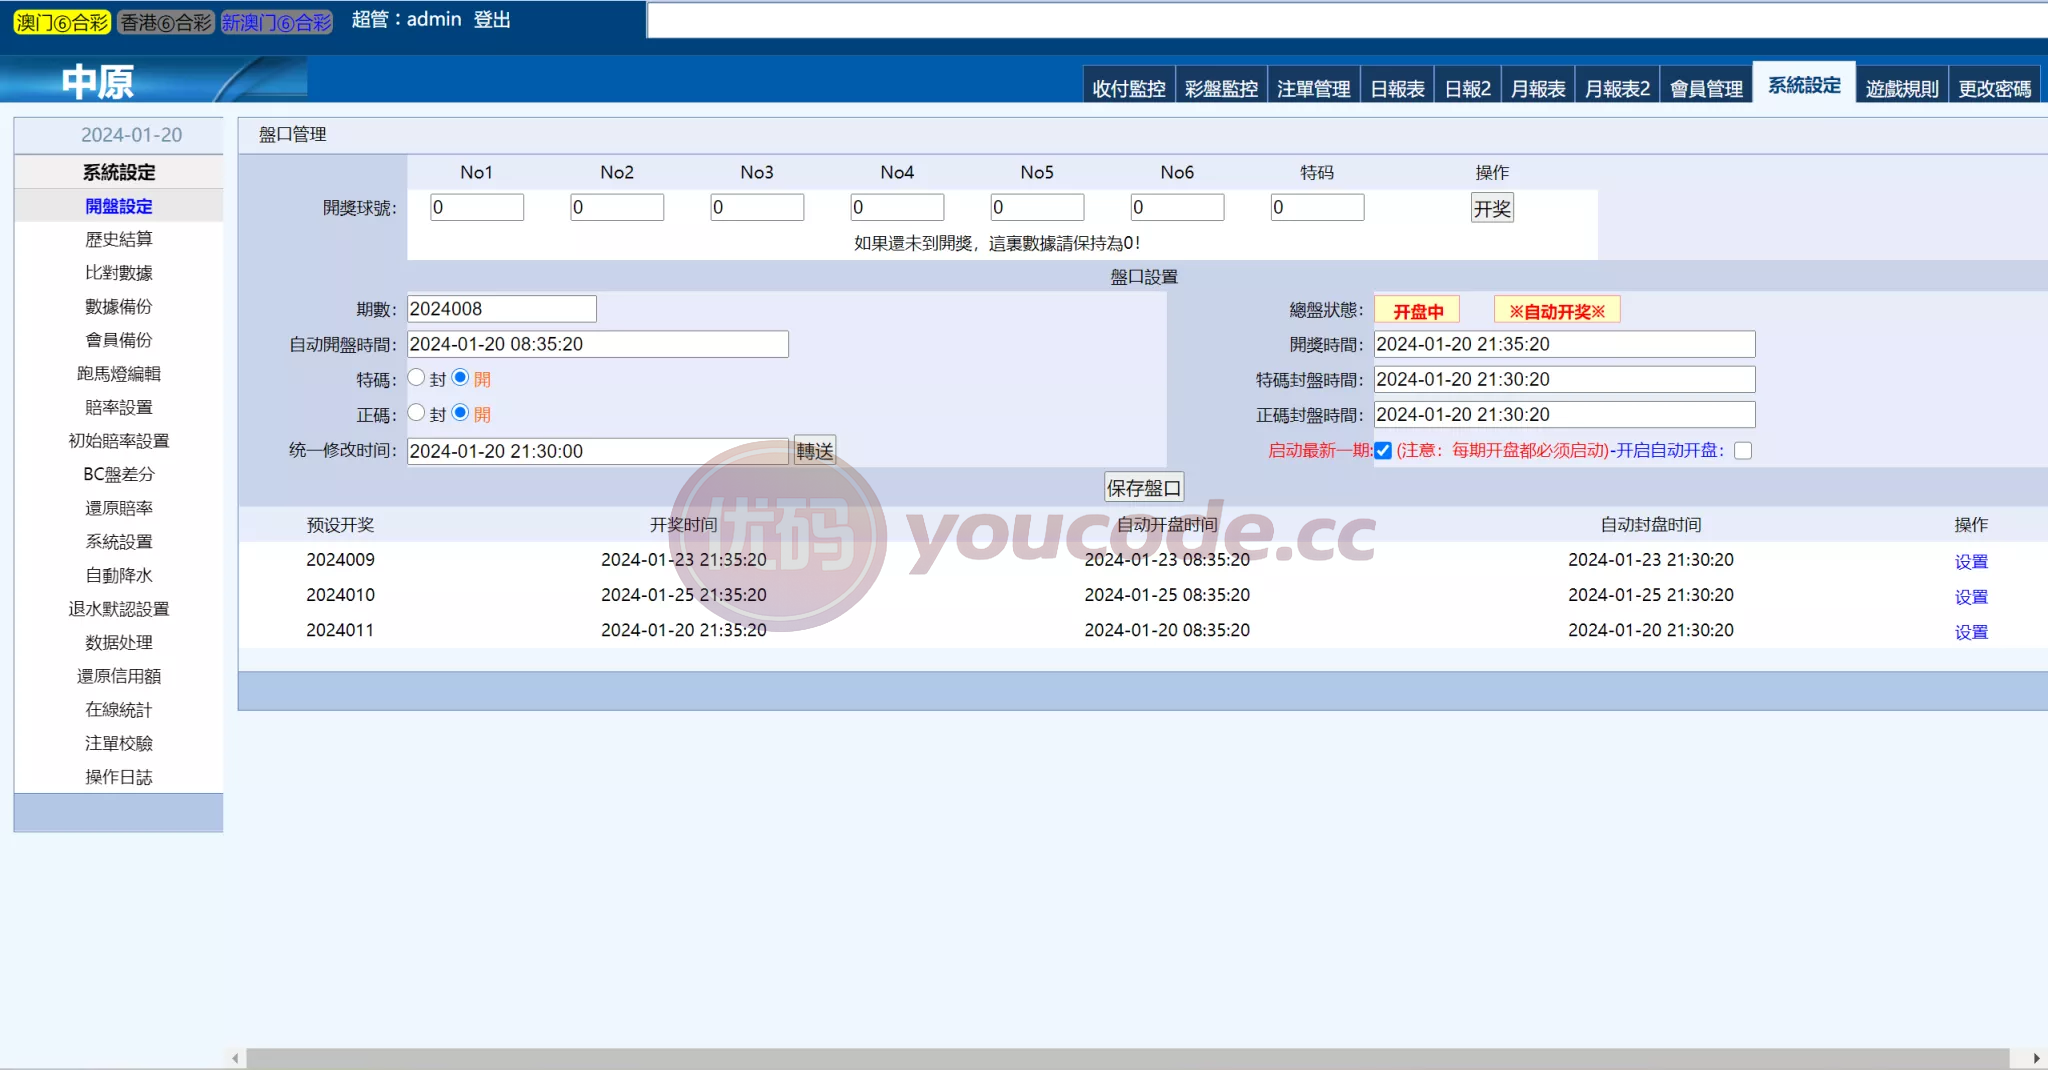Select the 特碼 封 radio button
The width and height of the screenshot is (2048, 1070).
[x=417, y=378]
